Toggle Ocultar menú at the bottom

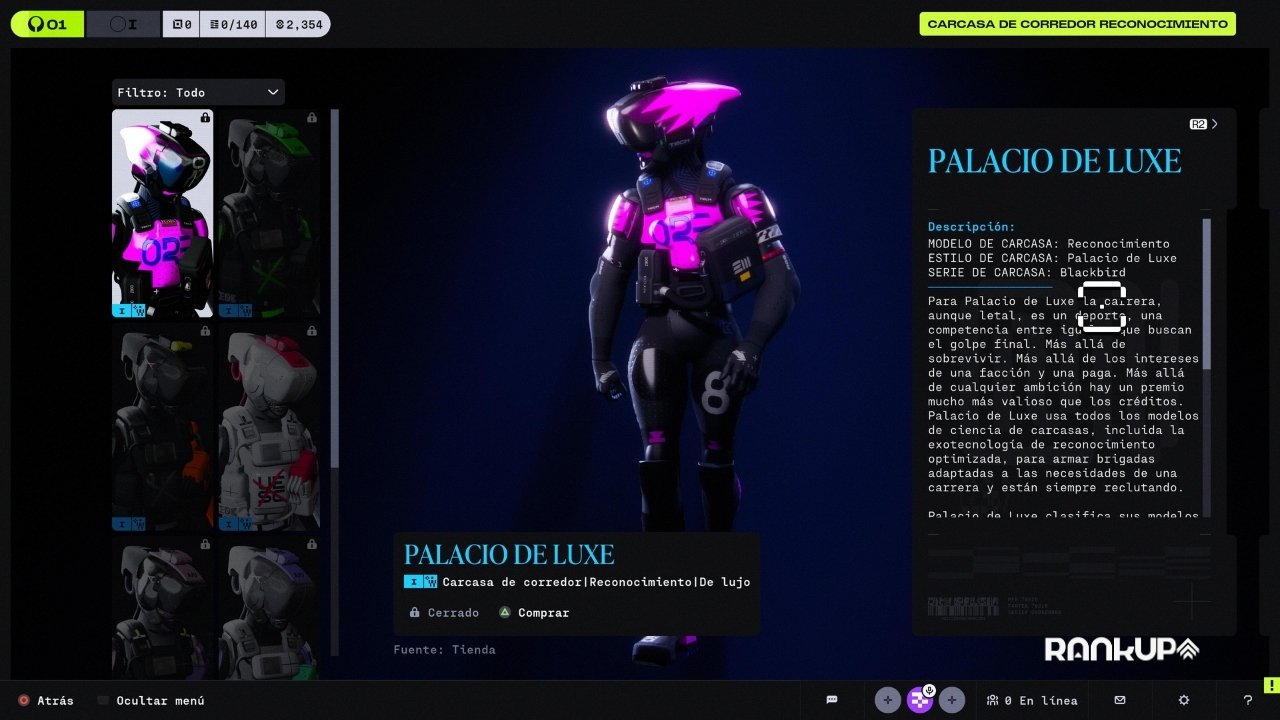click(150, 701)
